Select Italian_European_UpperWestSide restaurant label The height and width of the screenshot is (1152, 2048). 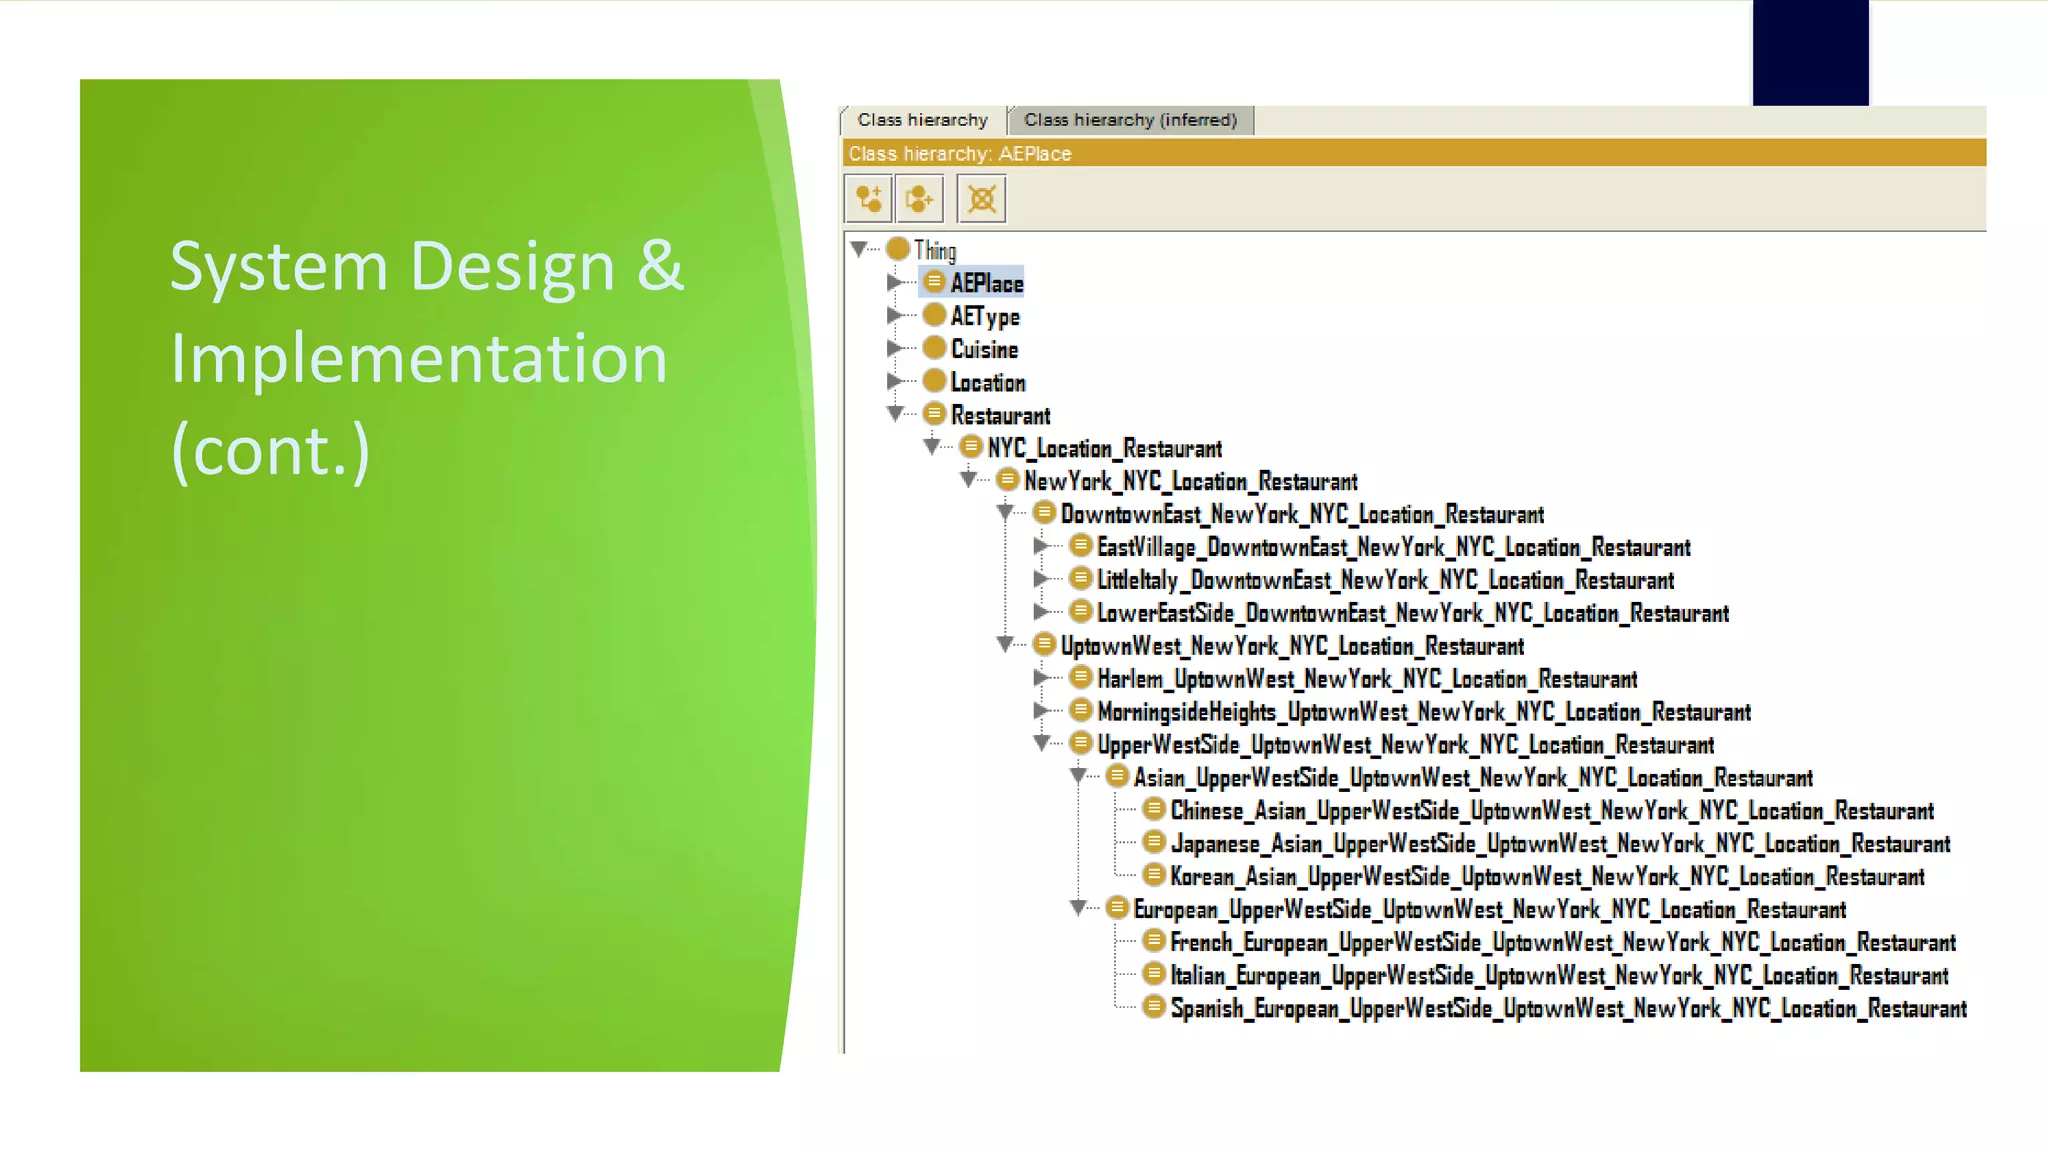click(x=1559, y=976)
